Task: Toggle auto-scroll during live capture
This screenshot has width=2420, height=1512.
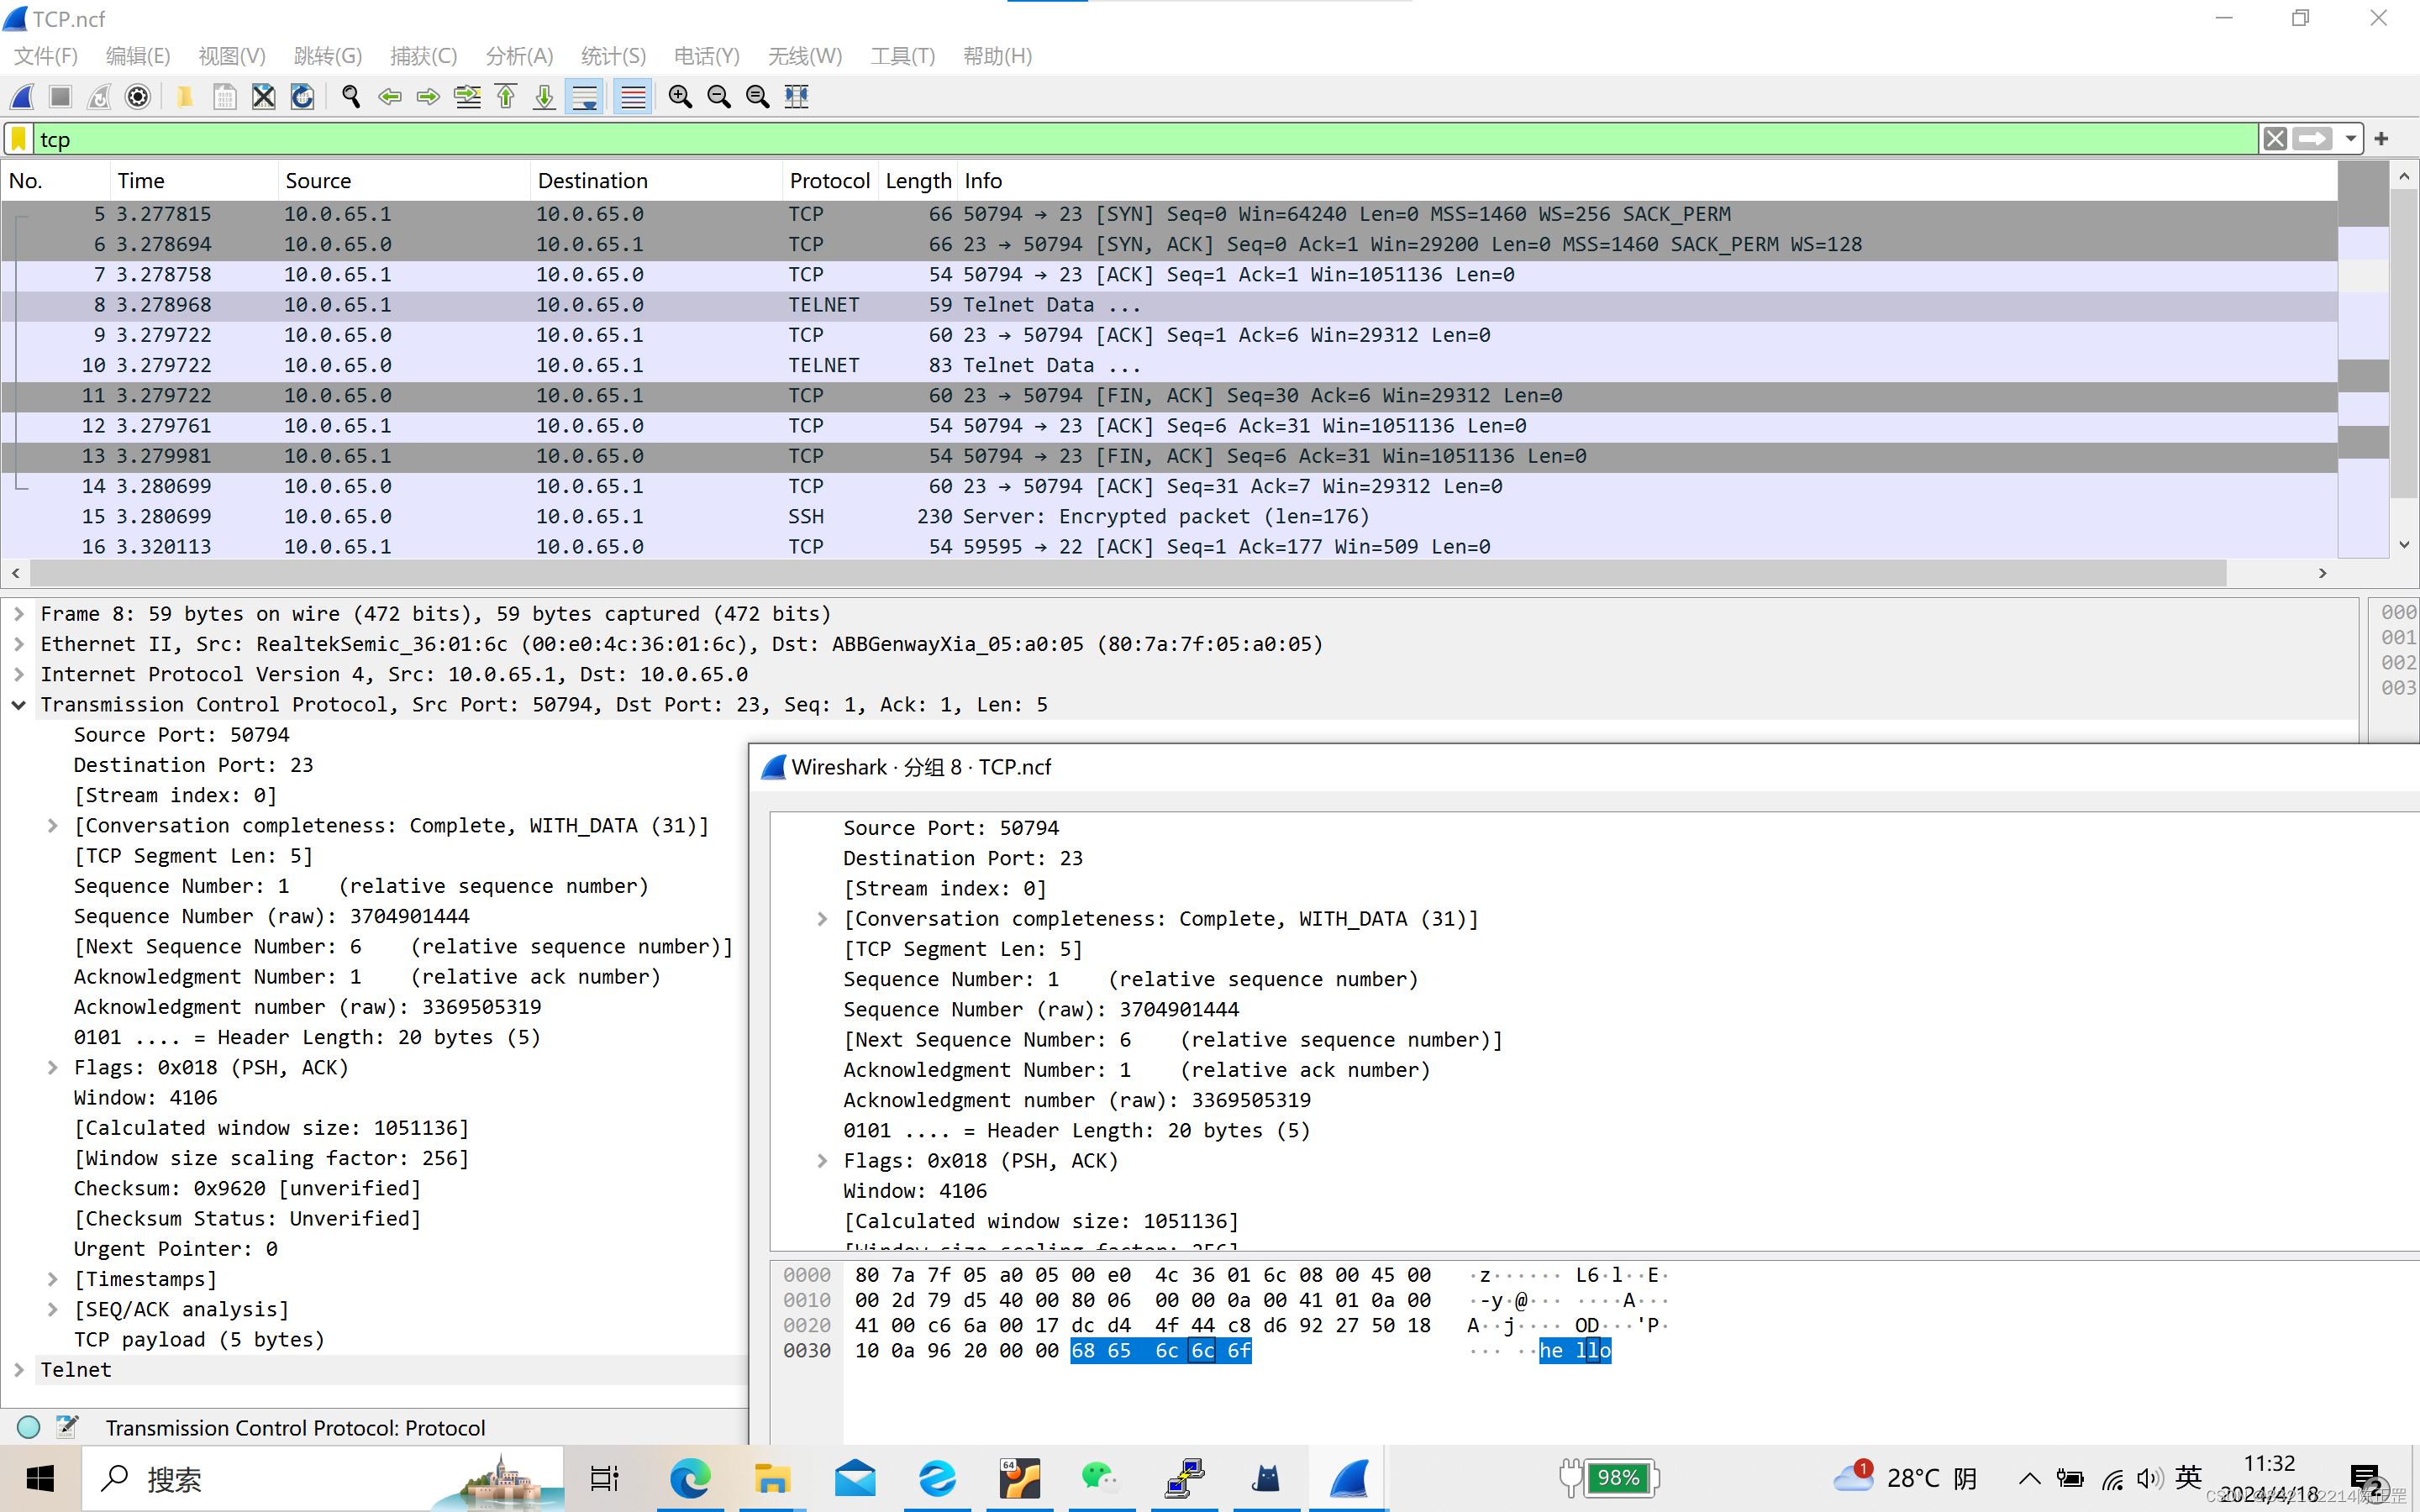Action: point(584,97)
